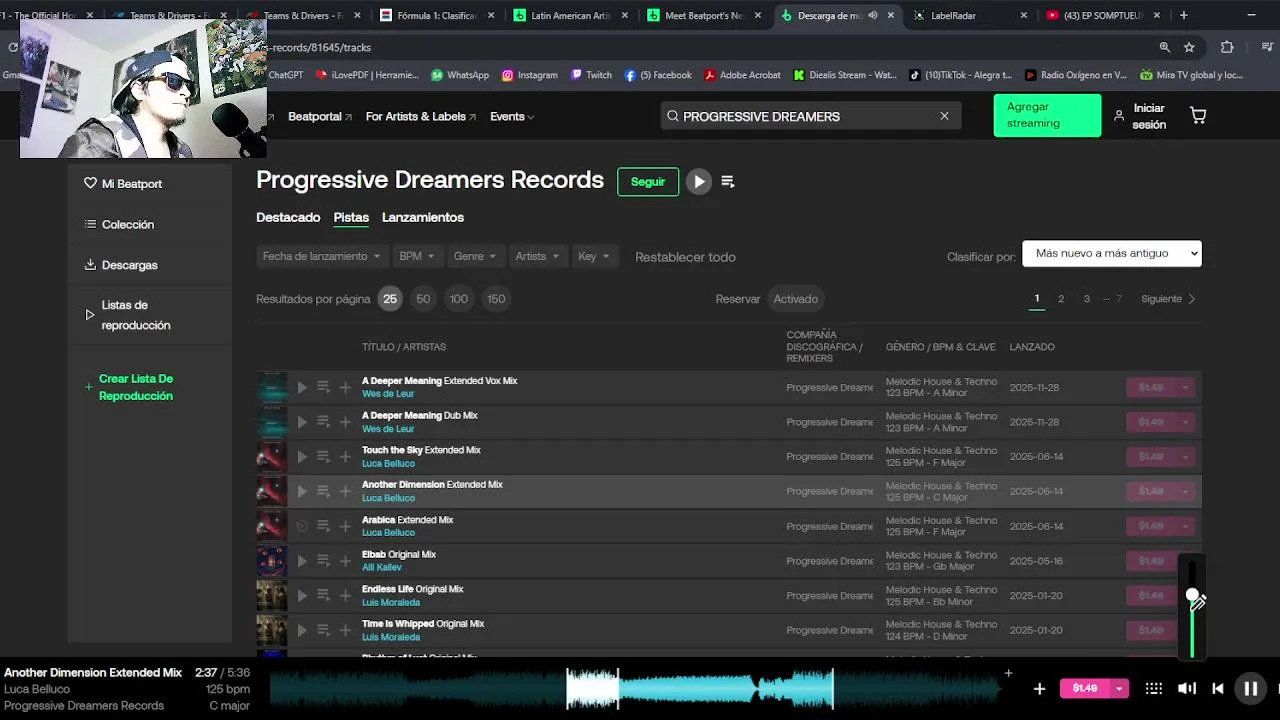
Task: Add A Deeper Meaning Dub Mix to queue
Action: [323, 421]
